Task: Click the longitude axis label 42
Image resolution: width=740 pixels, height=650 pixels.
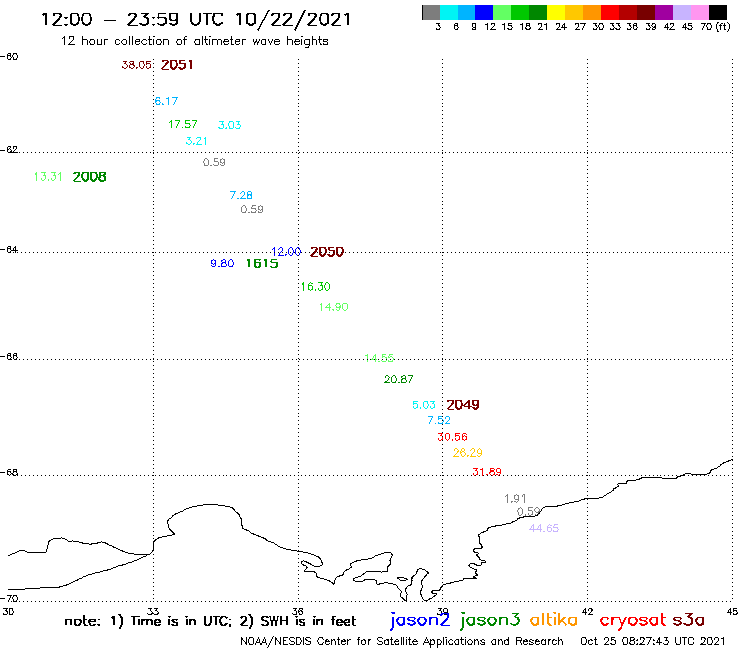Action: (588, 611)
